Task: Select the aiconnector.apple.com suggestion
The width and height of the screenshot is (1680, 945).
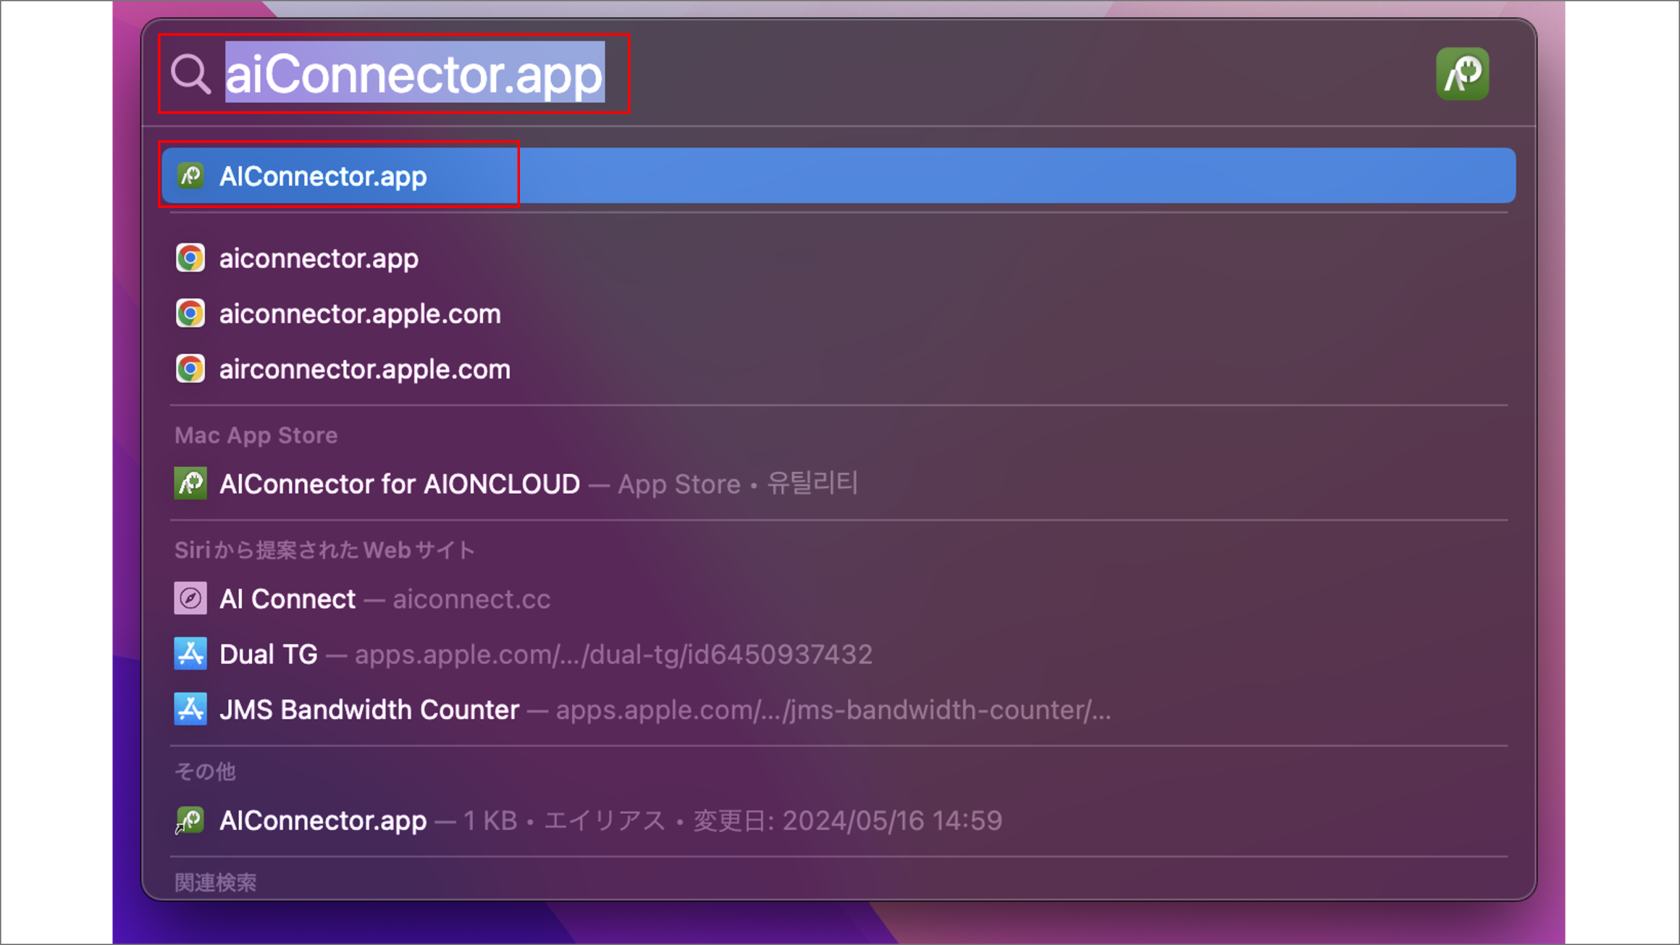Action: click(x=360, y=314)
